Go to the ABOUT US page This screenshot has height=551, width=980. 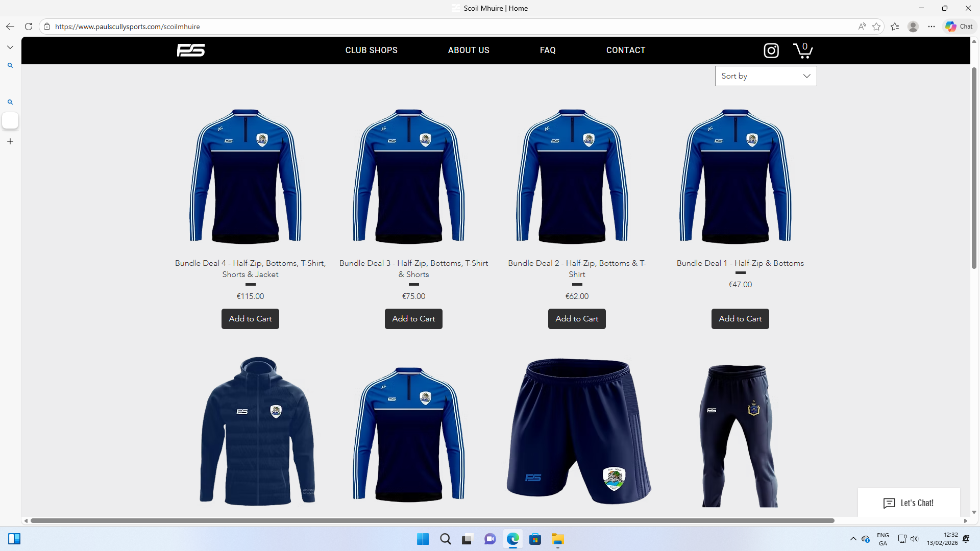(468, 50)
